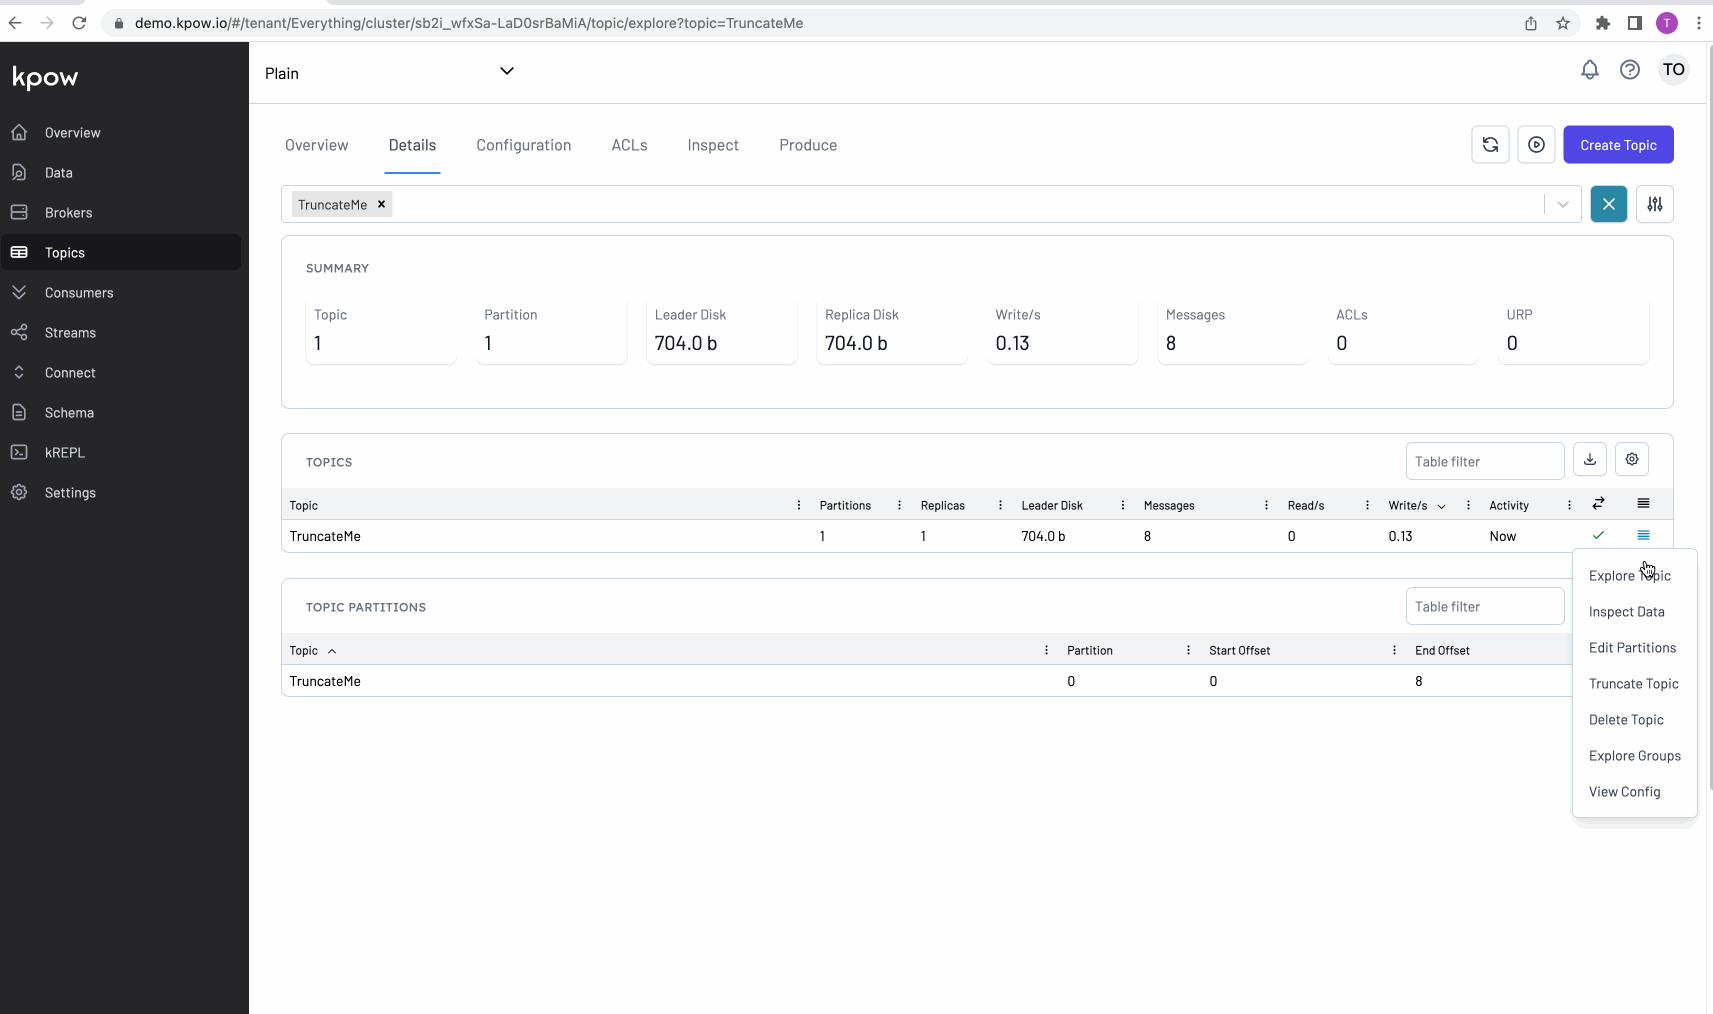Open the help question mark icon

click(1629, 70)
